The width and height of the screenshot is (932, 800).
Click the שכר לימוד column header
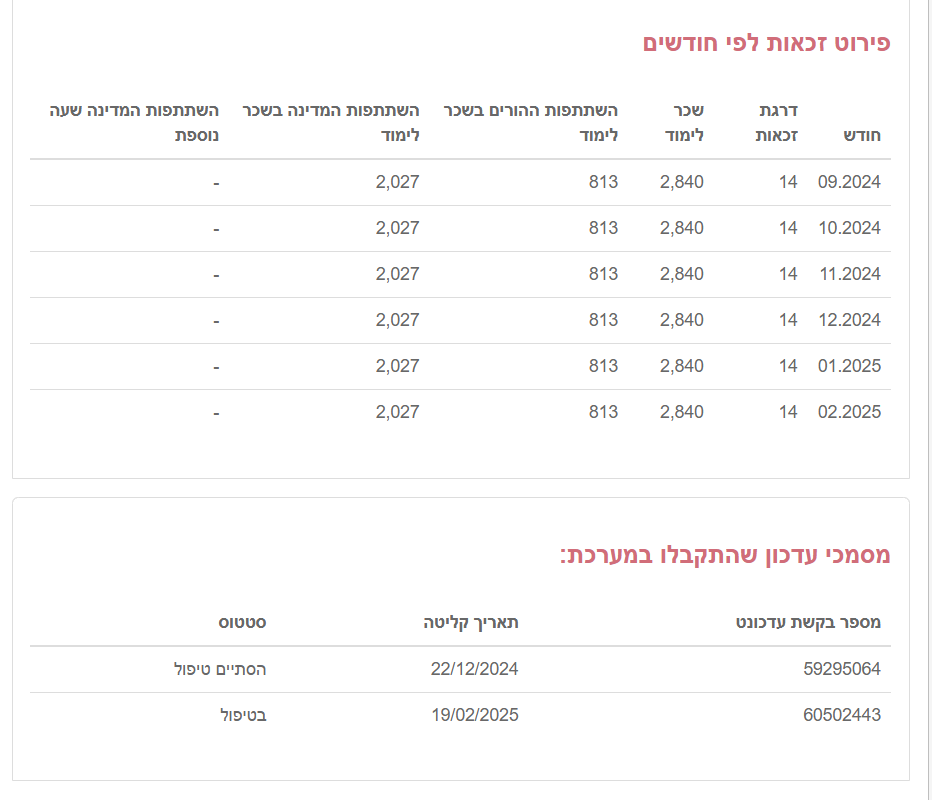684,123
